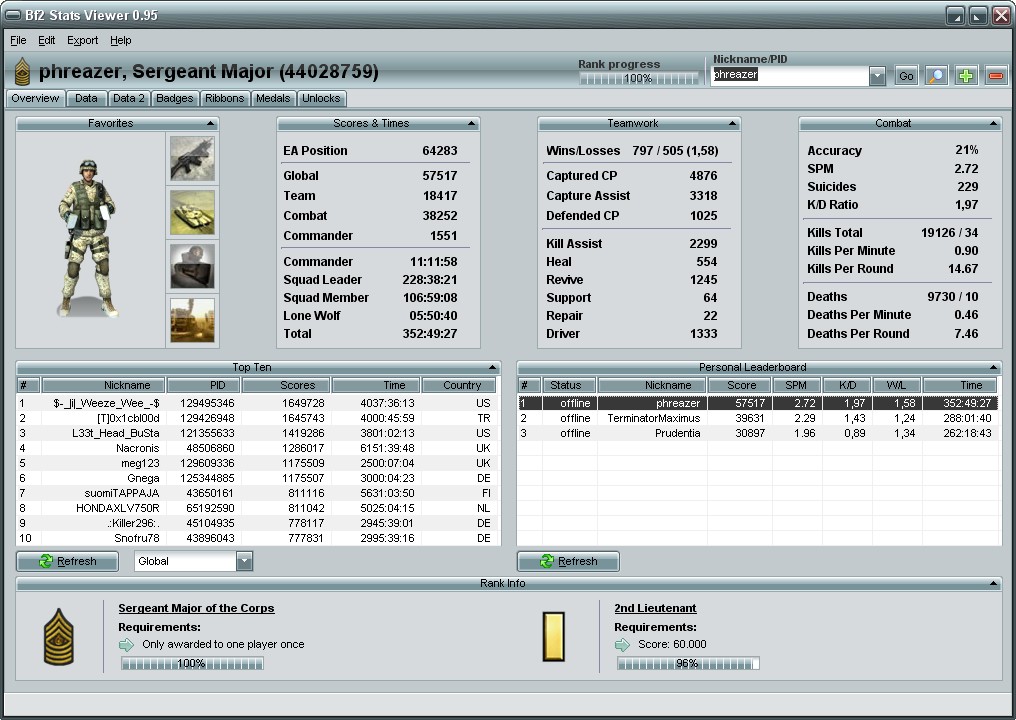
Task: Switch to the Data 2 tab
Action: click(128, 99)
